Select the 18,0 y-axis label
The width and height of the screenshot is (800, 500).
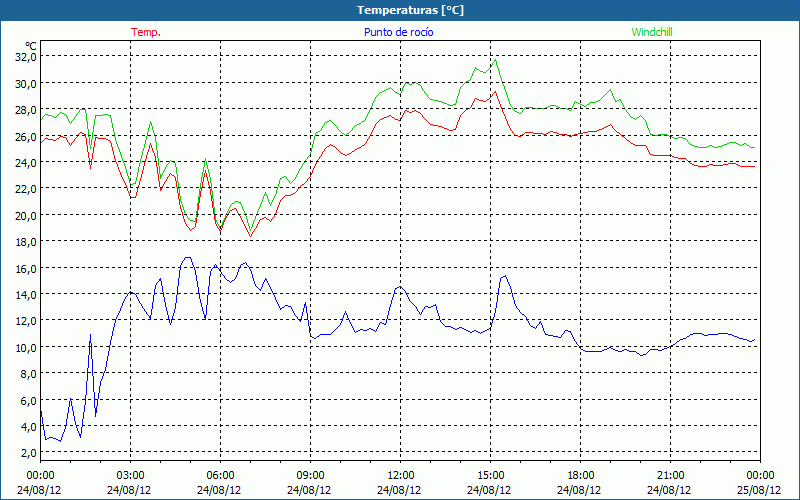(26, 241)
